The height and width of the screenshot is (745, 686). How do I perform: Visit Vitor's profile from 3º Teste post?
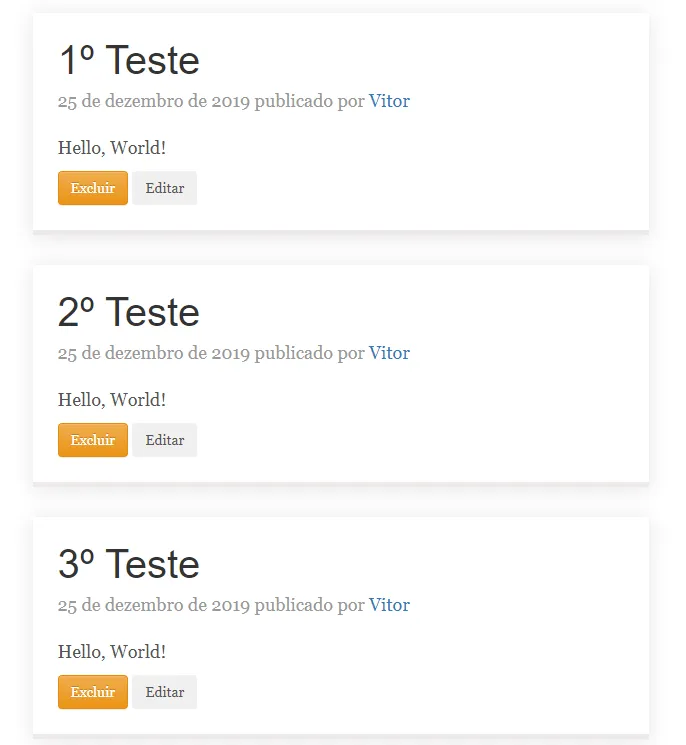[389, 605]
